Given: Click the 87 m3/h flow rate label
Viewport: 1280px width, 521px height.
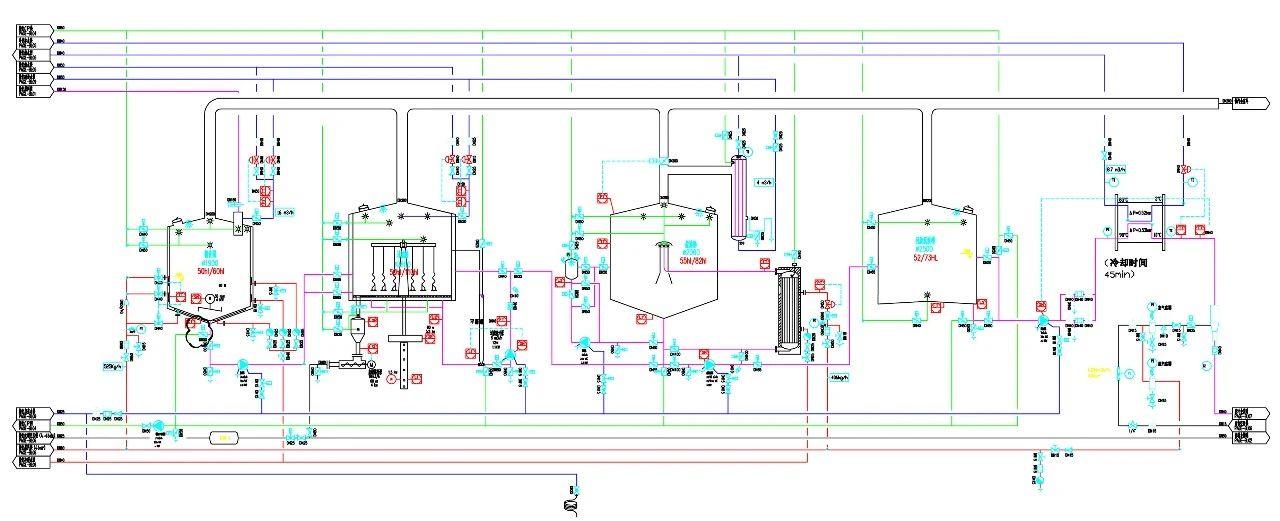Looking at the screenshot, I should 1114,169.
